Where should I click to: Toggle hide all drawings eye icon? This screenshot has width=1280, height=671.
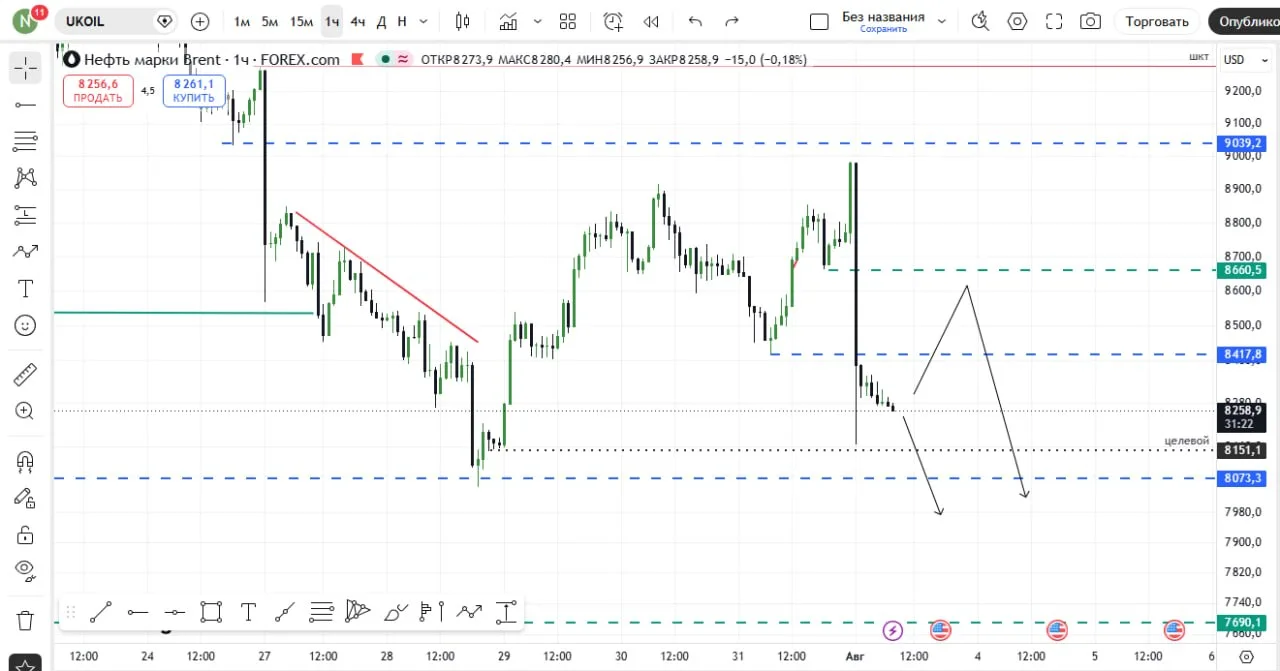point(25,571)
